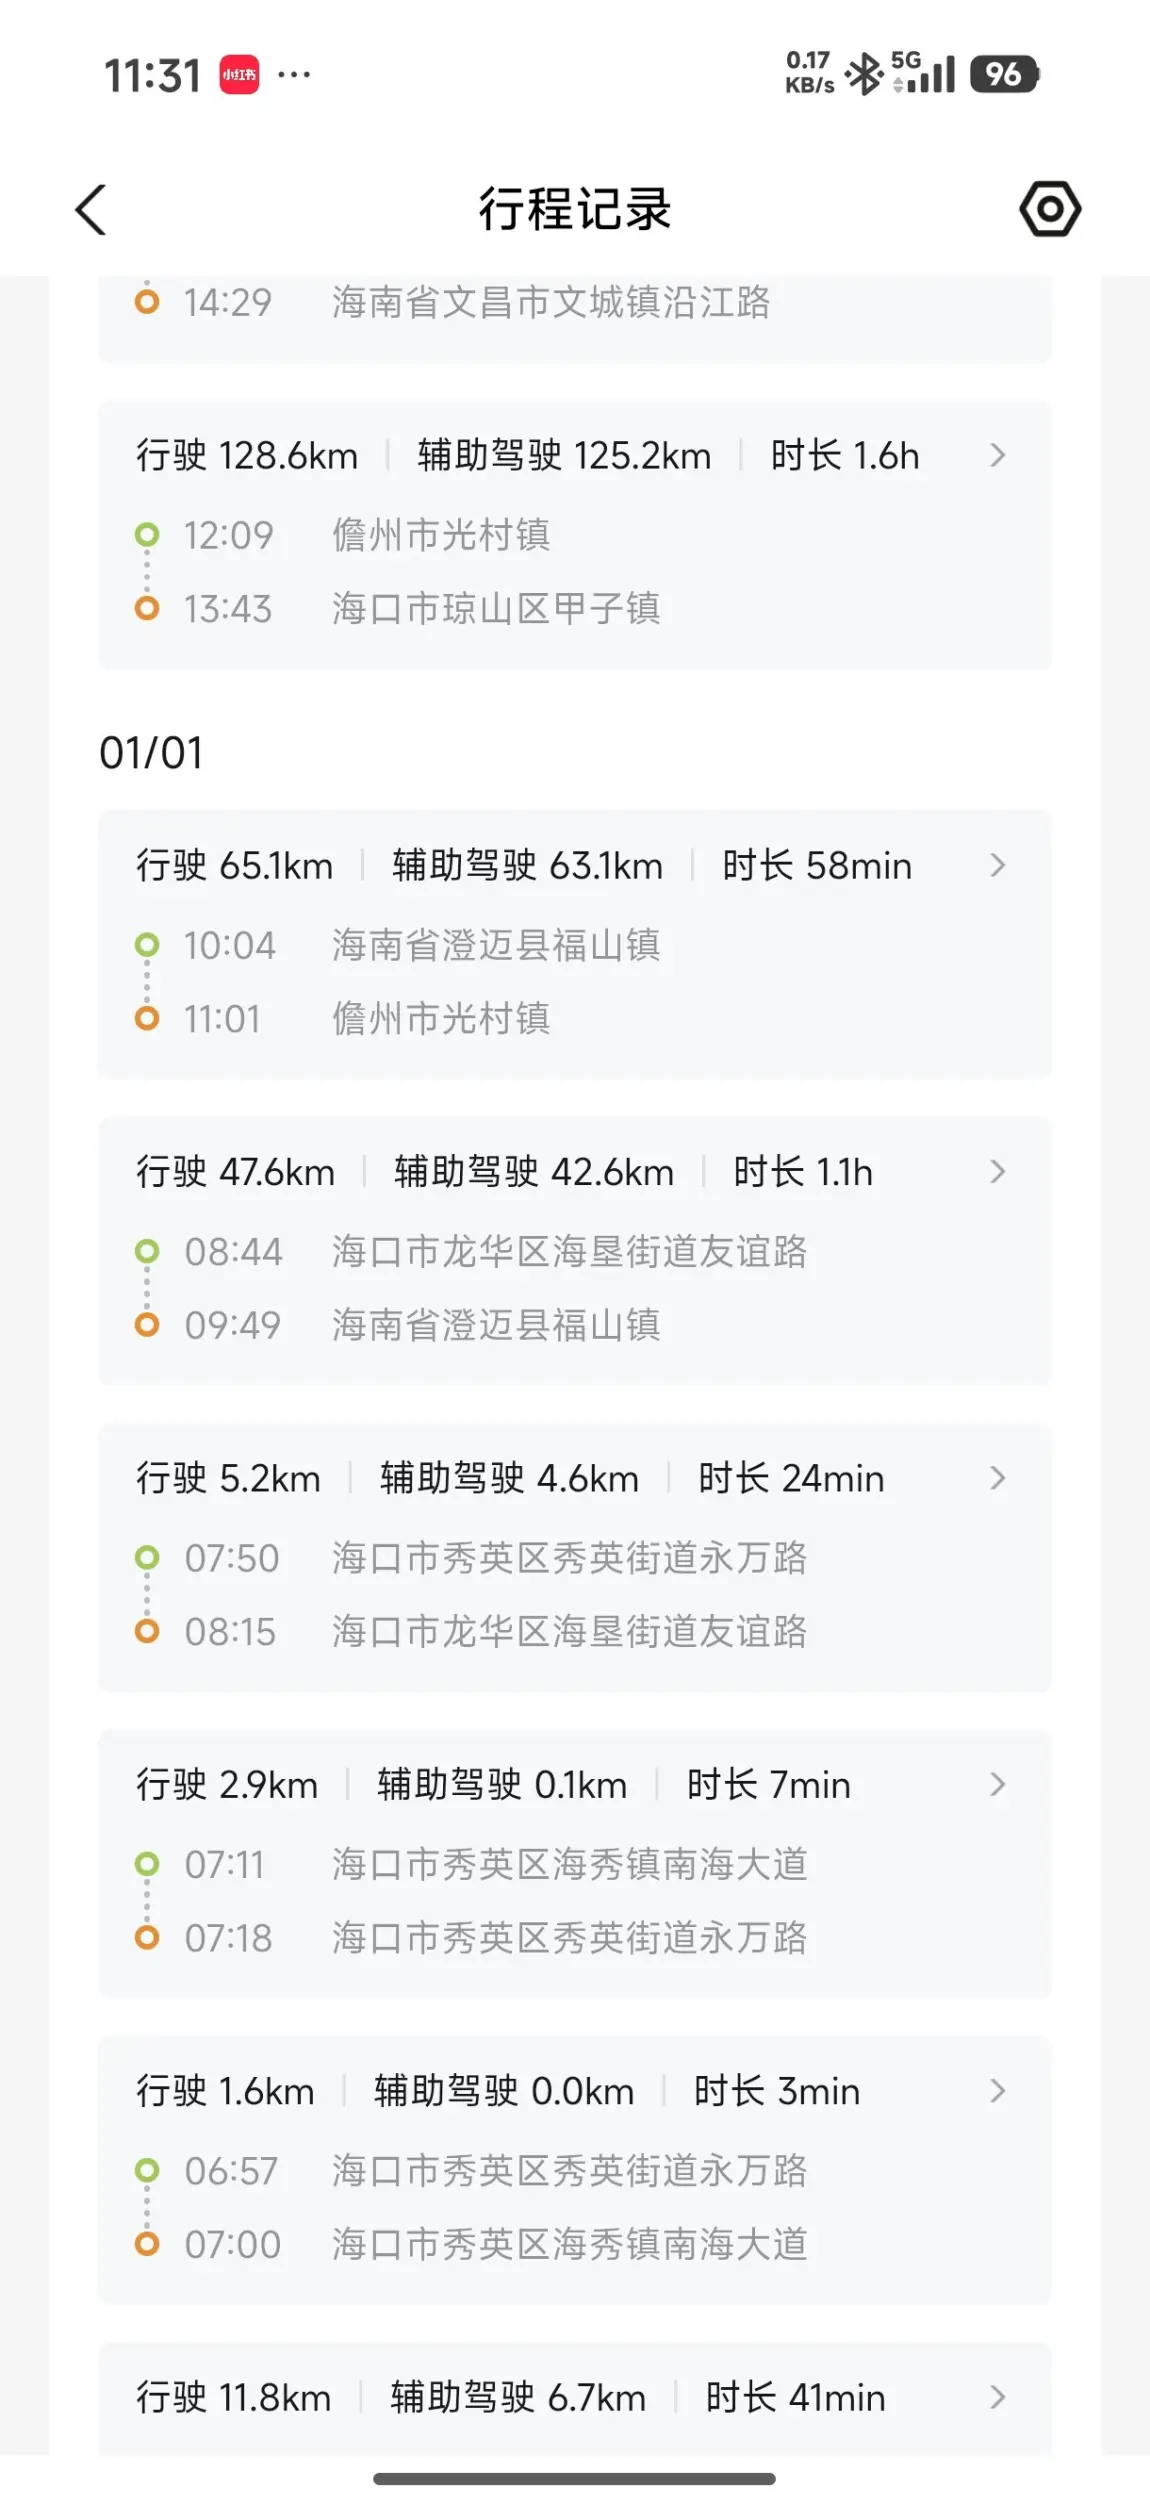Open the 5.2km trip chevron
This screenshot has height=2504, width=1150.
tap(997, 1478)
